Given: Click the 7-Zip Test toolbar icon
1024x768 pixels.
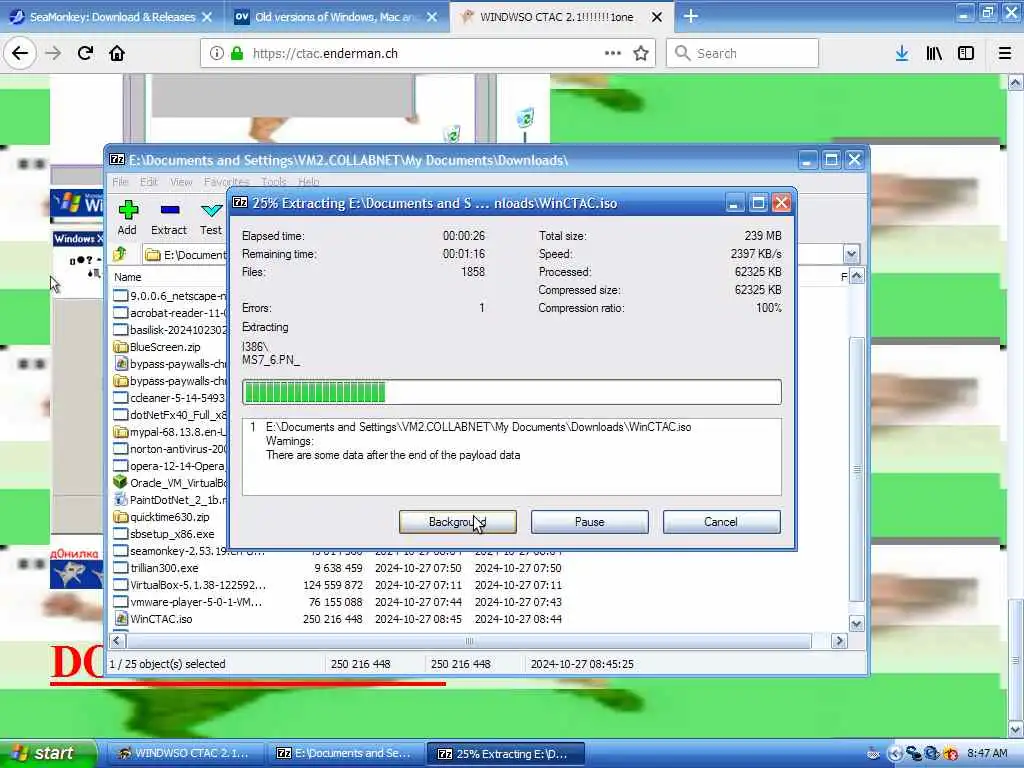Looking at the screenshot, I should [211, 218].
